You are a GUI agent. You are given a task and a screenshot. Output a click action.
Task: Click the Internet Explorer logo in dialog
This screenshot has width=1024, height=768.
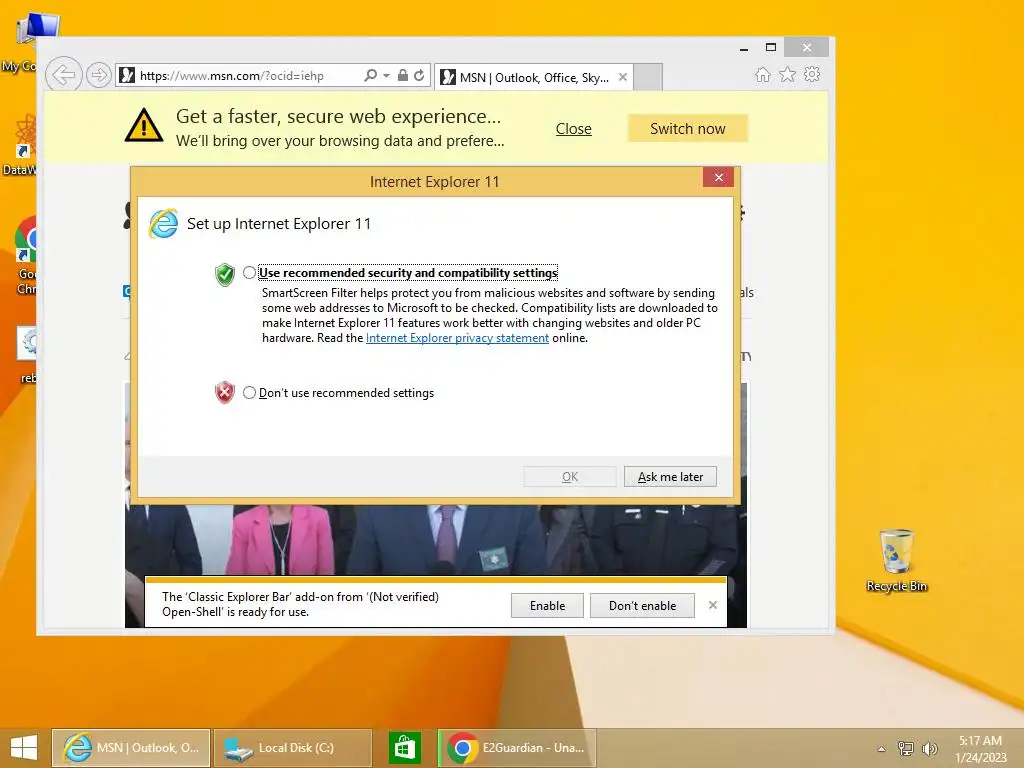[163, 224]
